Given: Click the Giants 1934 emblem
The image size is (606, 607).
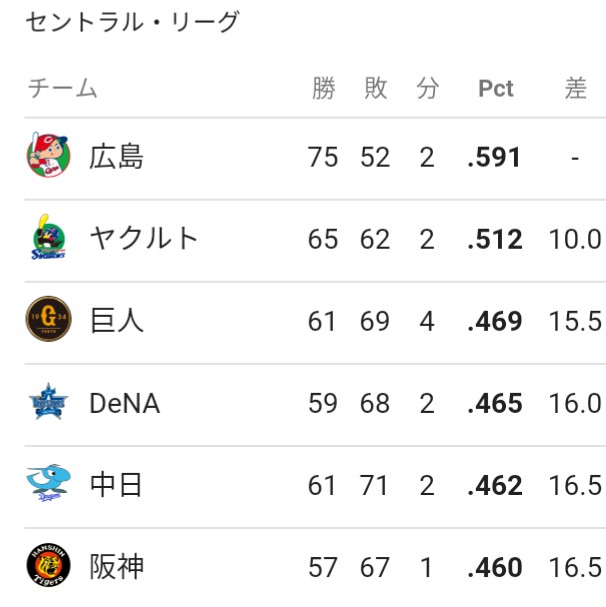Looking at the screenshot, I should pos(48,319).
